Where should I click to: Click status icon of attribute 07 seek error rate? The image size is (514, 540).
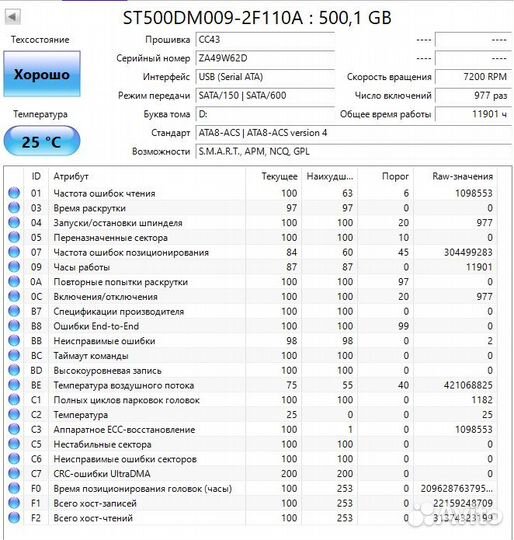[14, 252]
